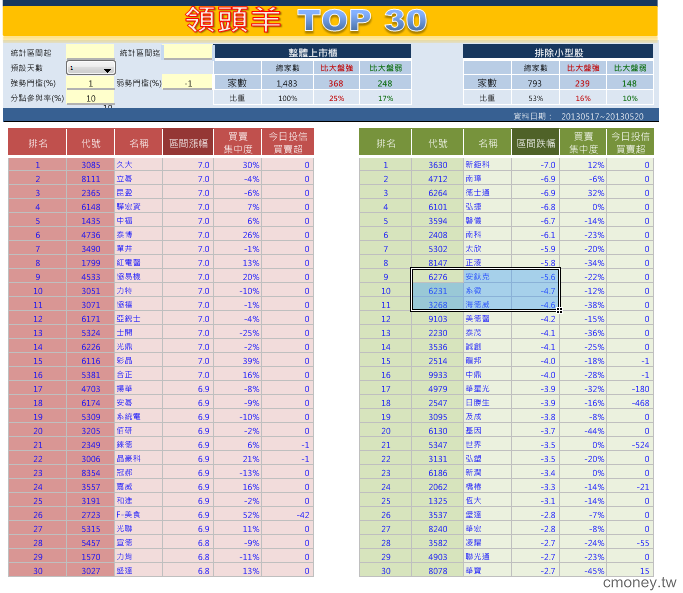Select the red value 368

(336, 83)
